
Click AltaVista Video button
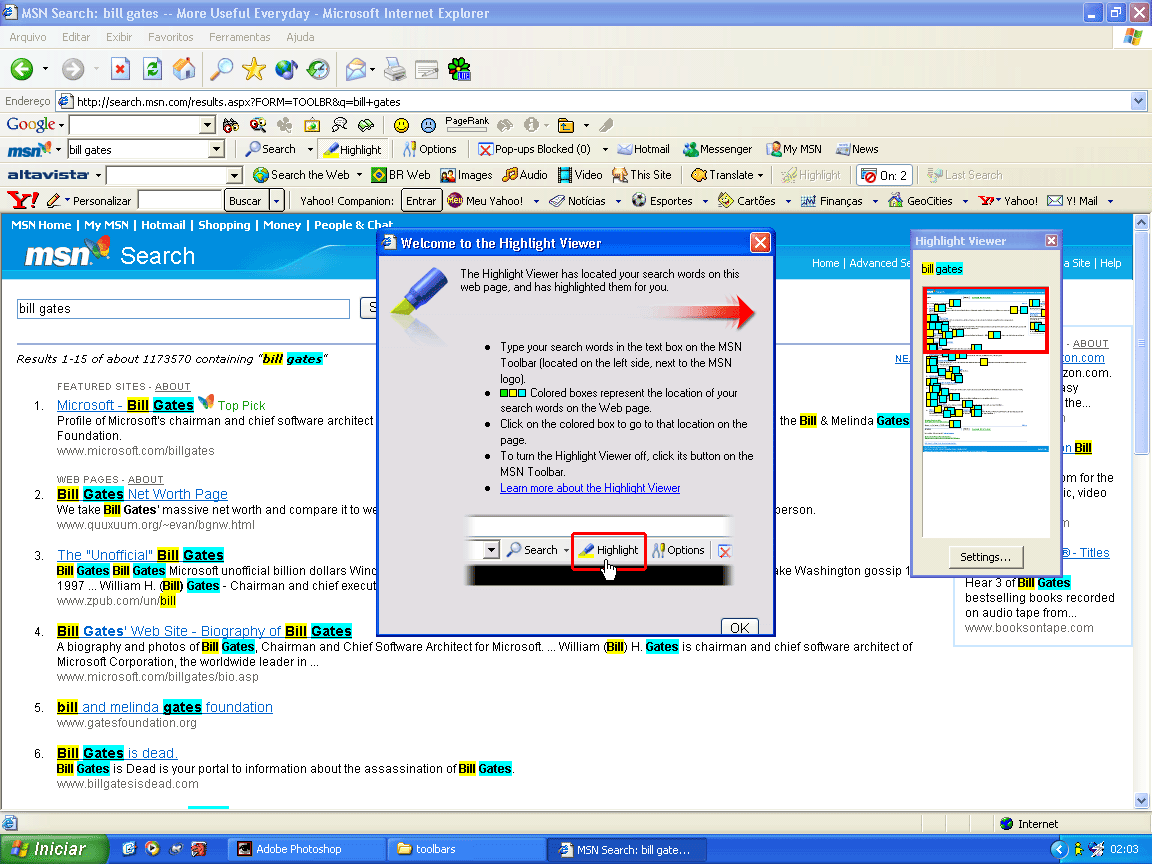580,175
